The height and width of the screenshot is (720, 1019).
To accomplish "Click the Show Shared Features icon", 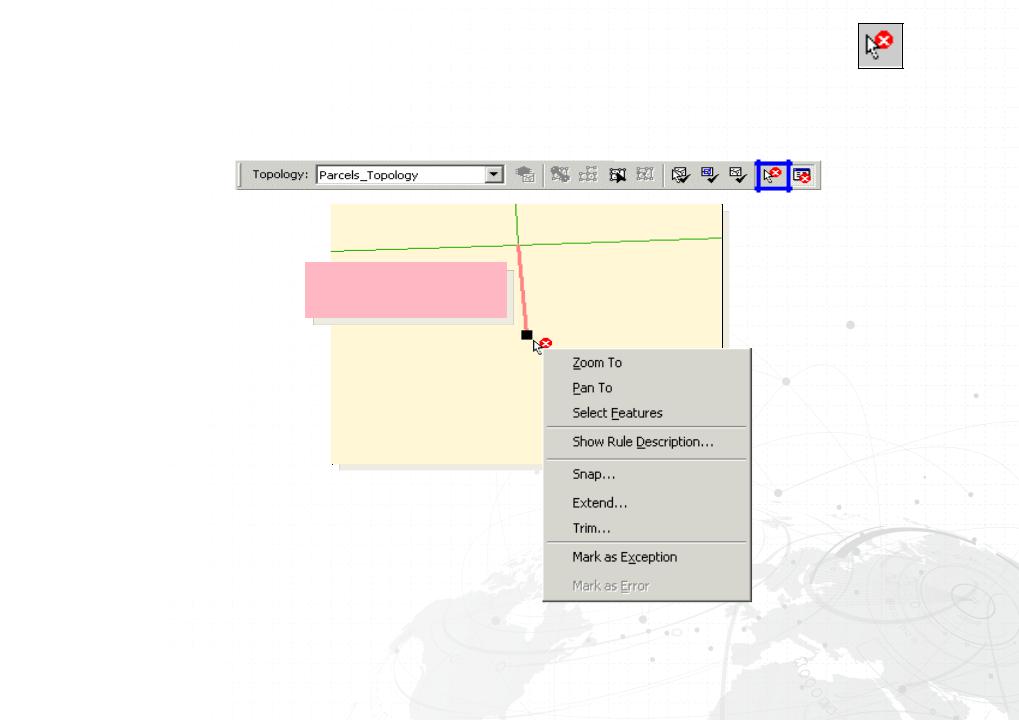I will [645, 175].
